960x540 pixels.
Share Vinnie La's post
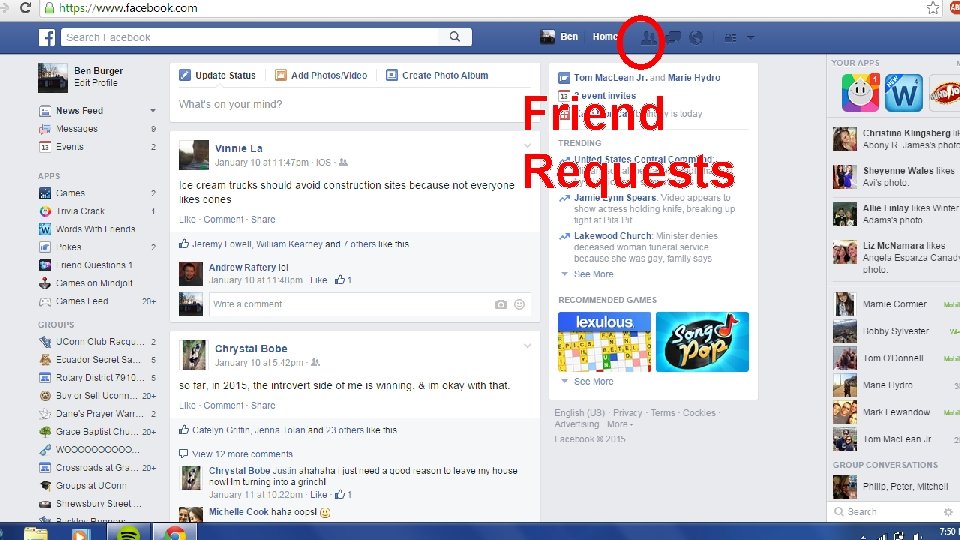click(263, 219)
